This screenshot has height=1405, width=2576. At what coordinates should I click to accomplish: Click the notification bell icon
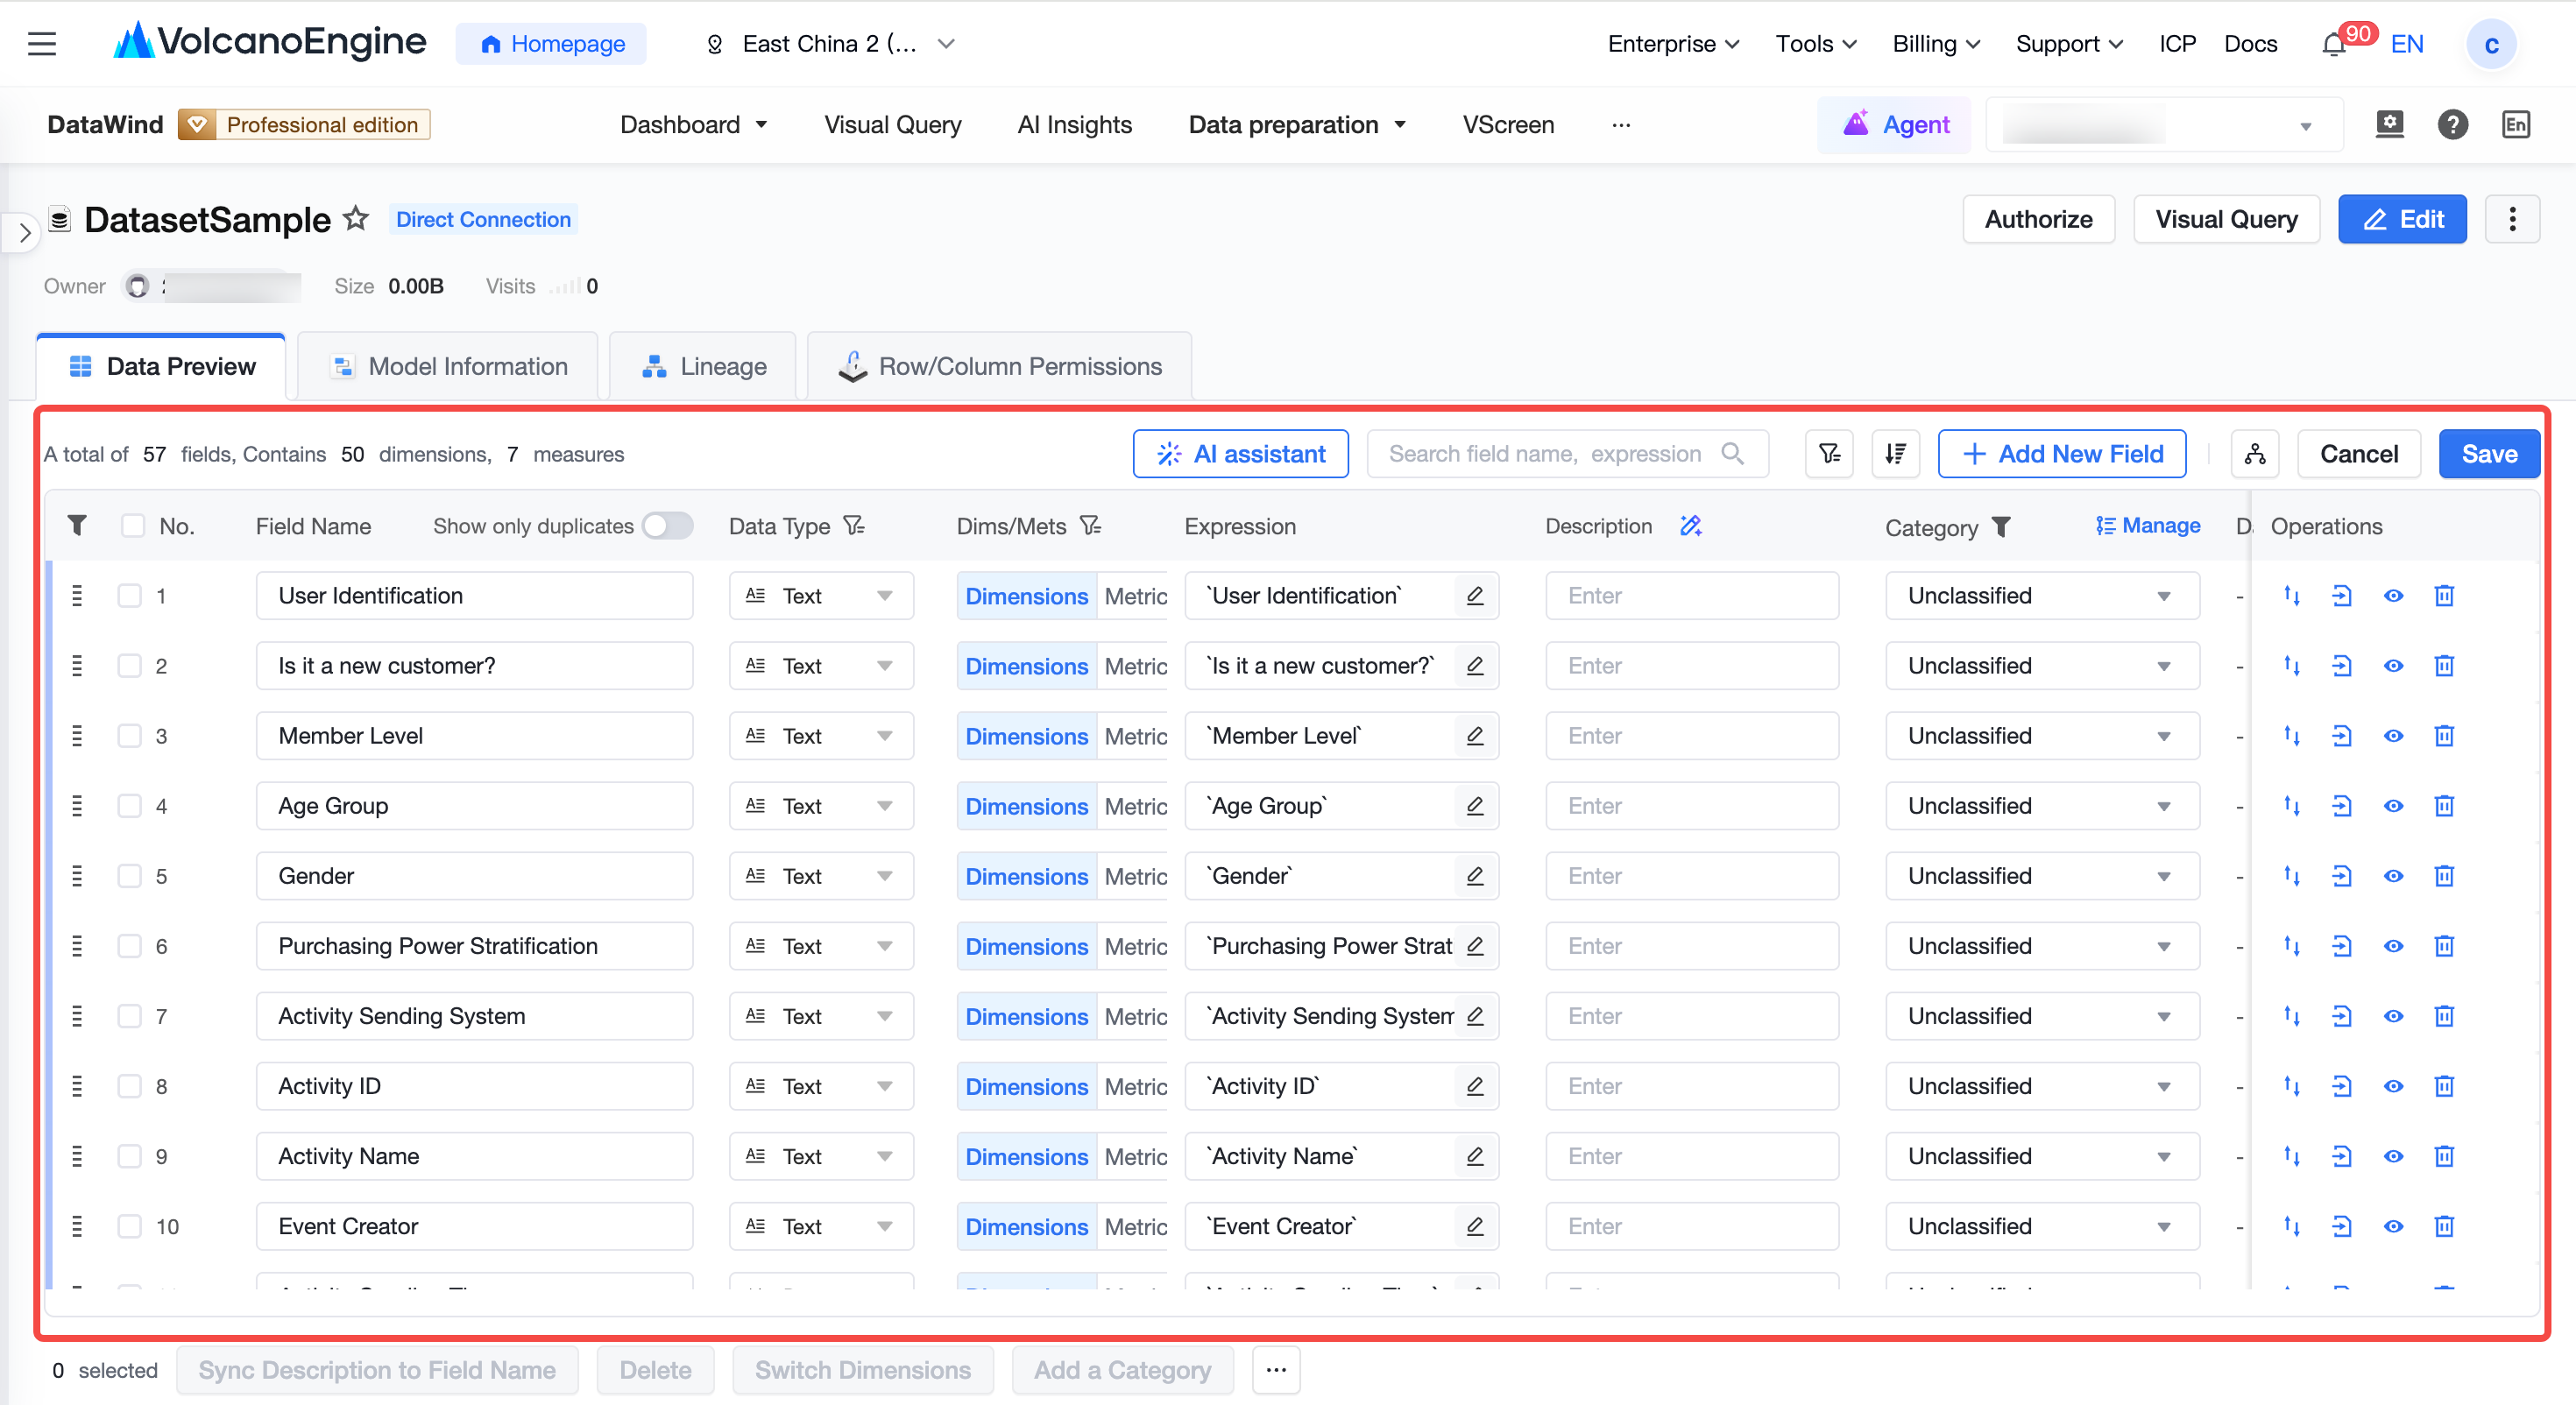2333,44
